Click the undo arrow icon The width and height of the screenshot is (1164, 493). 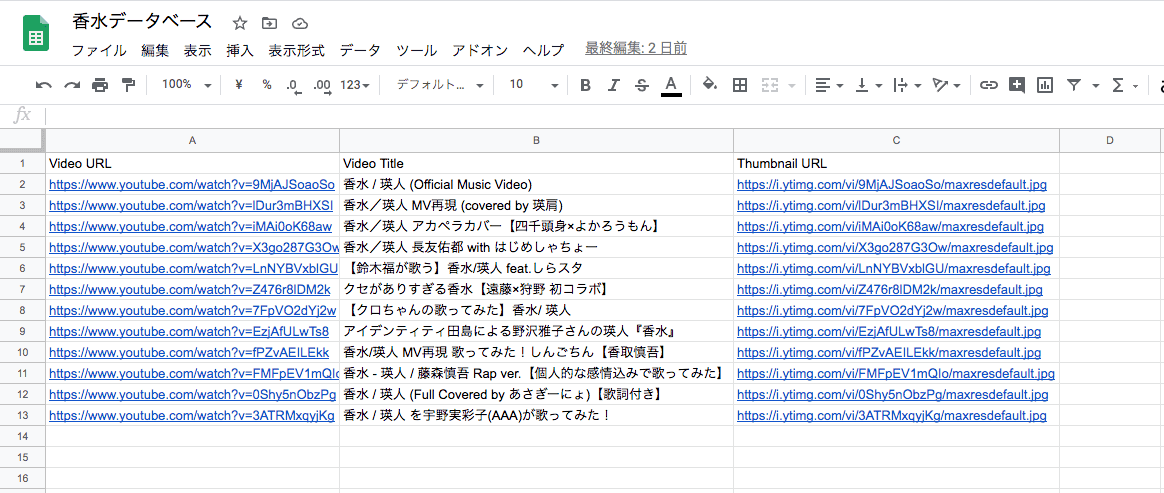44,85
